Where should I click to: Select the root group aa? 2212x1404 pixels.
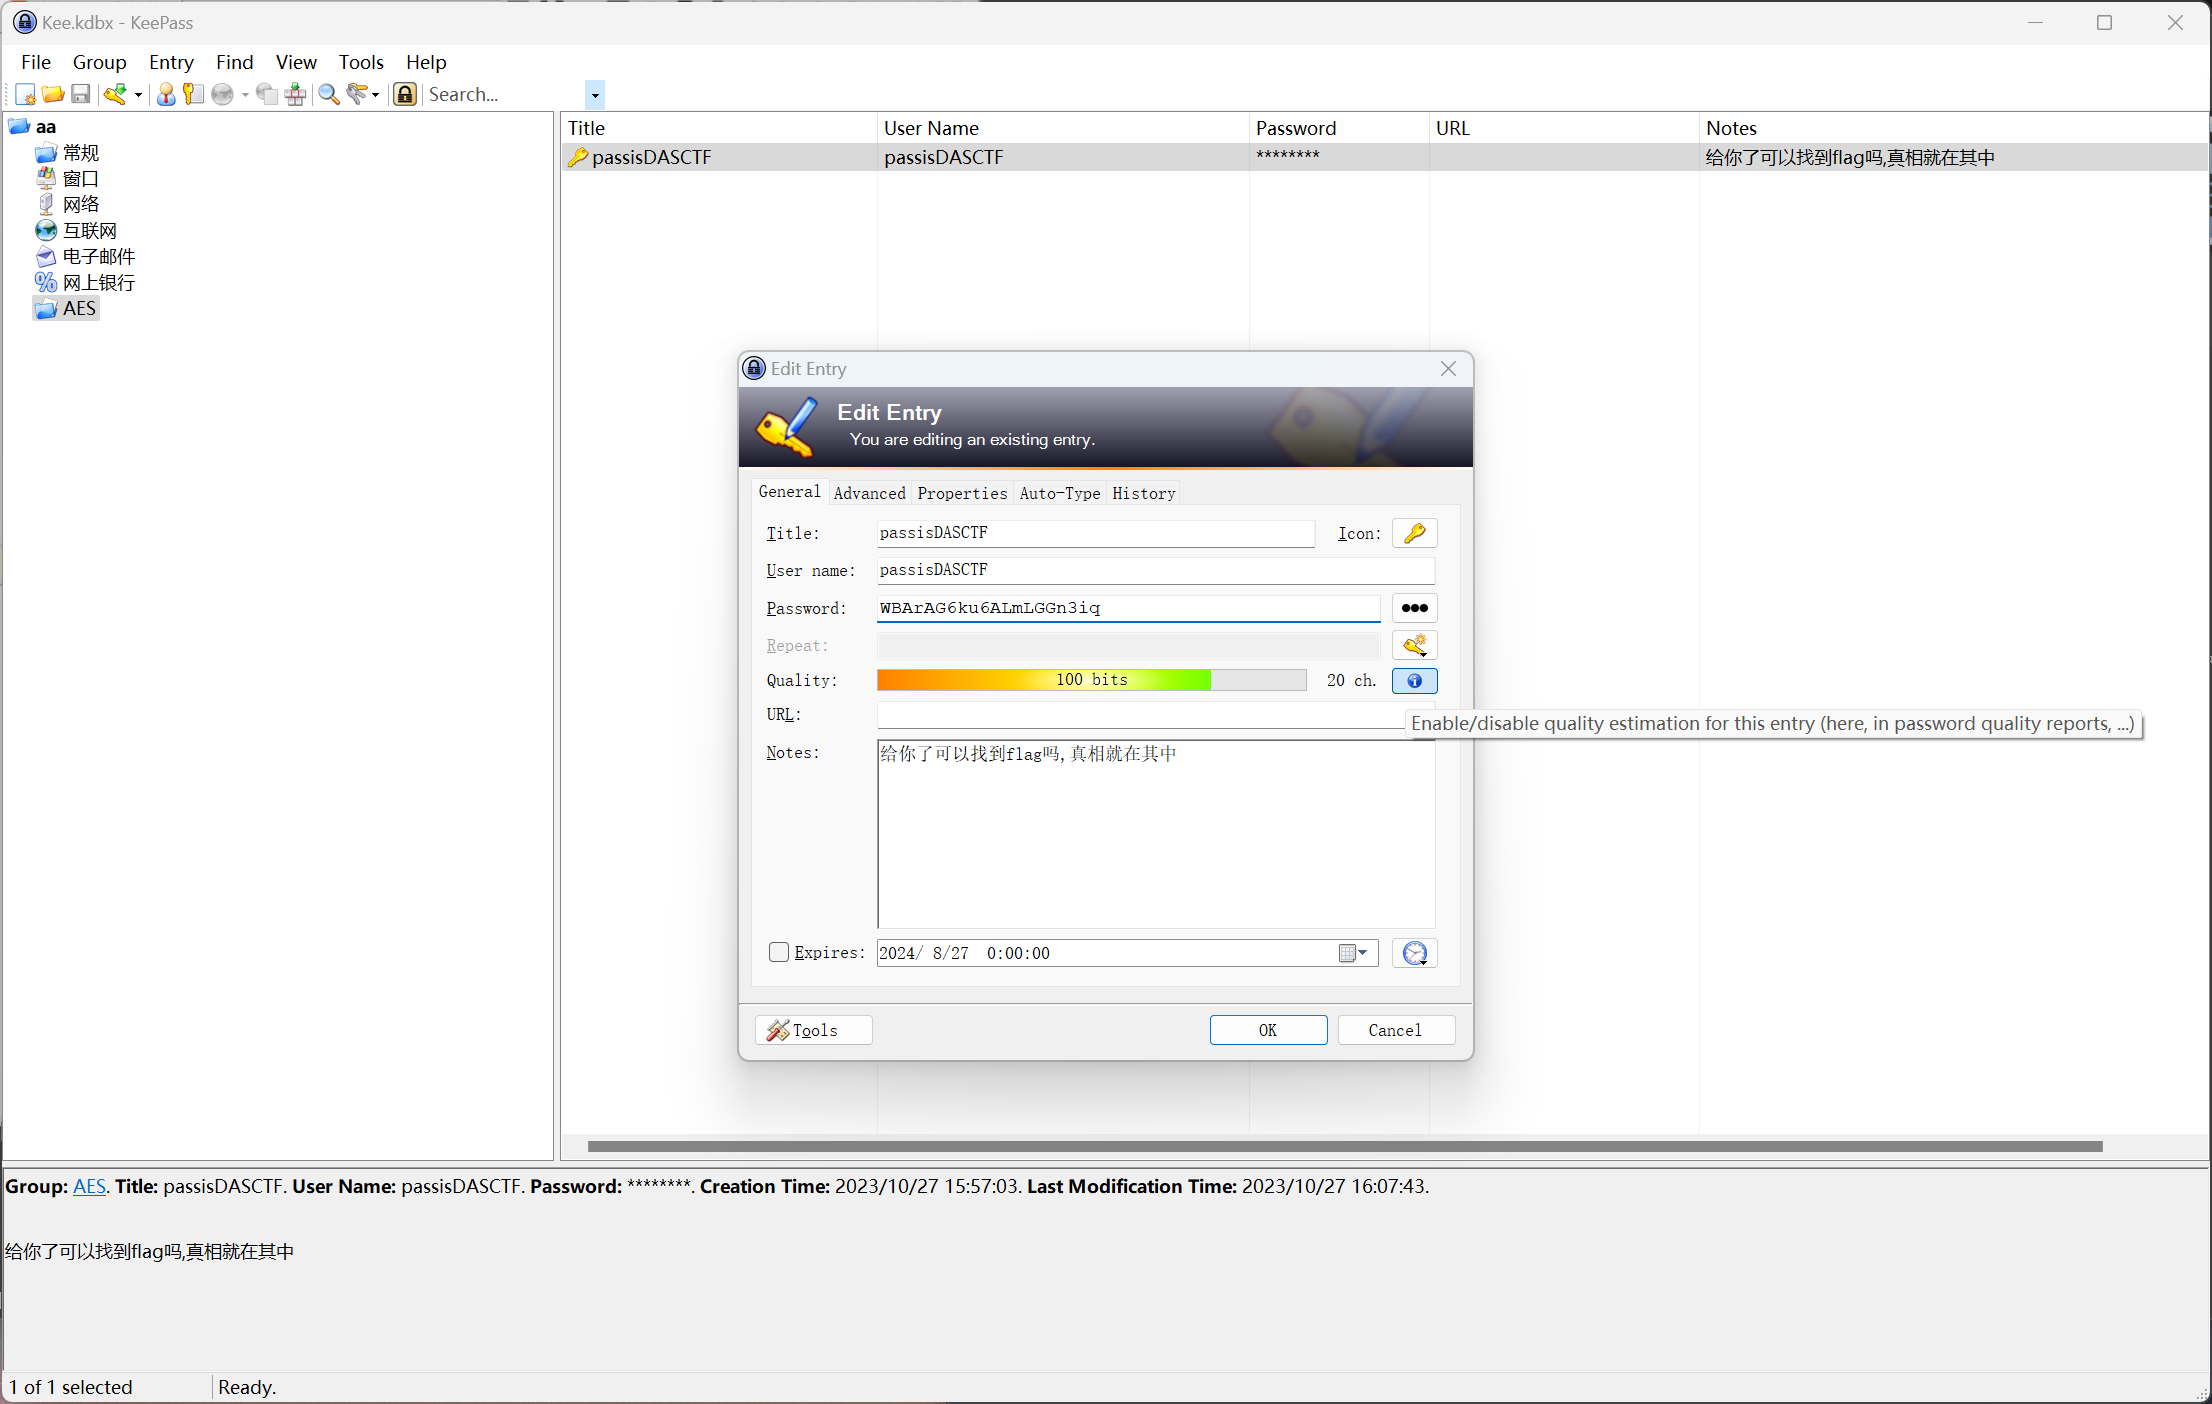click(x=46, y=127)
